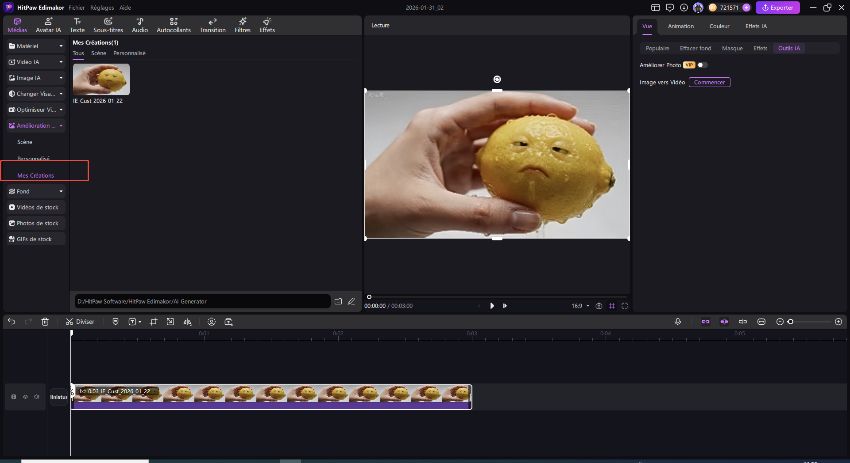Image resolution: width=850 pixels, height=463 pixels.
Task: Click the download icon in title bar
Action: (684, 8)
